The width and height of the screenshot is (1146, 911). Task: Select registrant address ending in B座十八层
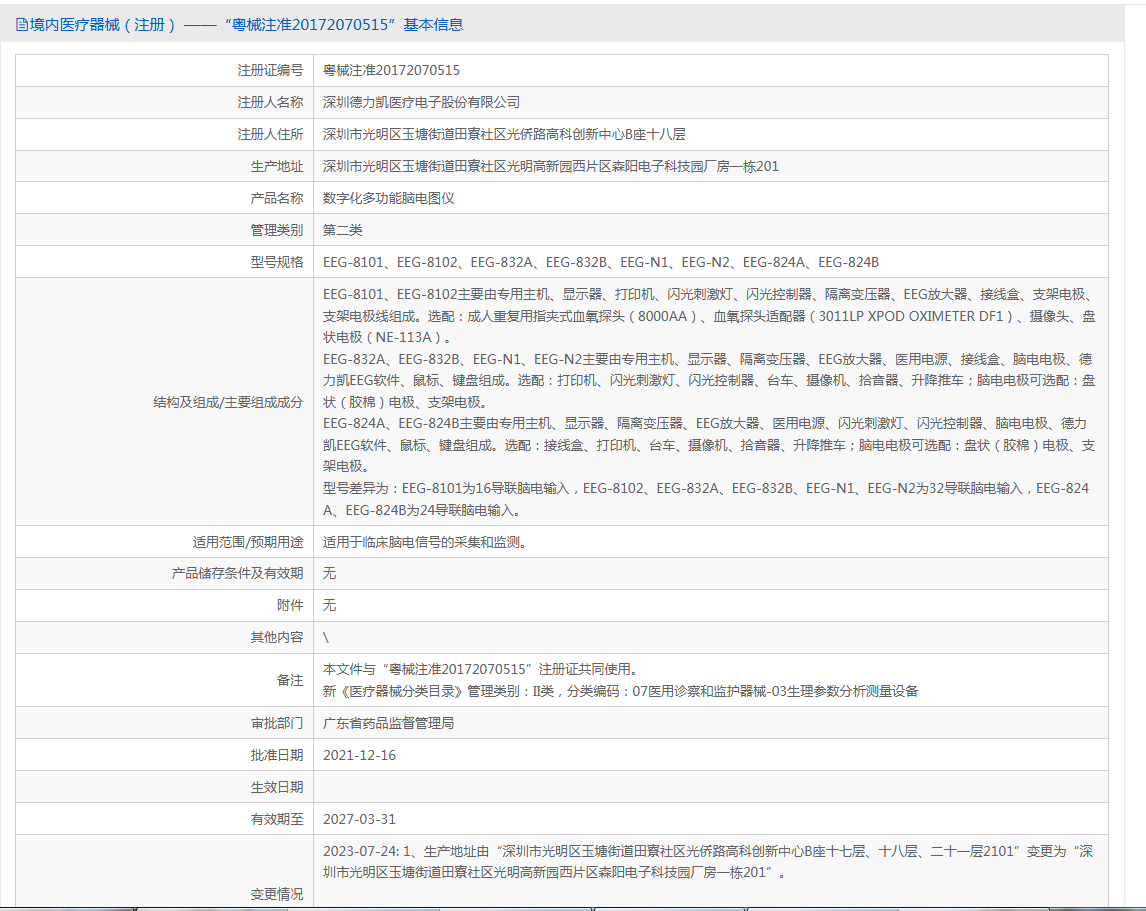504,135
